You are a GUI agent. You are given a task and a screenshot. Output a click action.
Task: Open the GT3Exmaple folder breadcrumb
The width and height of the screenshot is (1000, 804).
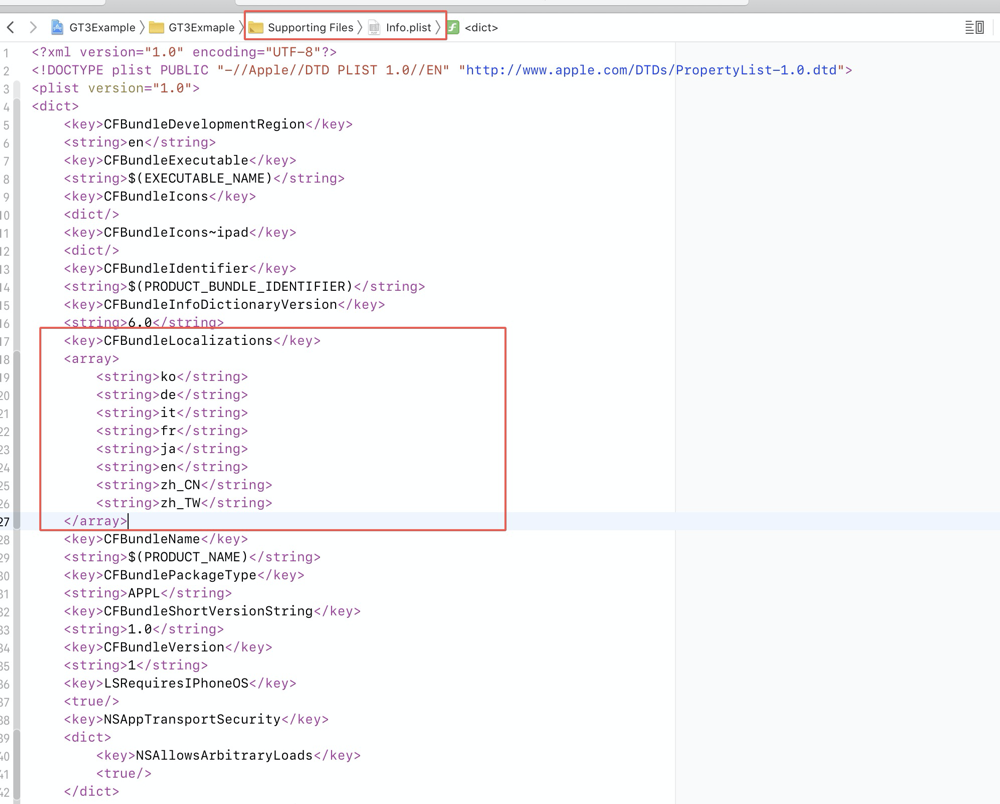200,28
